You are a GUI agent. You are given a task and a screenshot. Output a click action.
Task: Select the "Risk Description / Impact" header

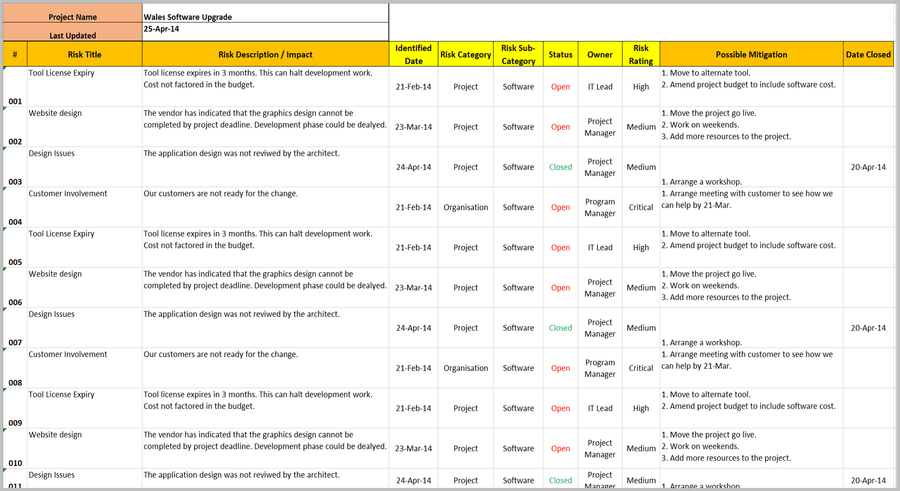pos(265,54)
